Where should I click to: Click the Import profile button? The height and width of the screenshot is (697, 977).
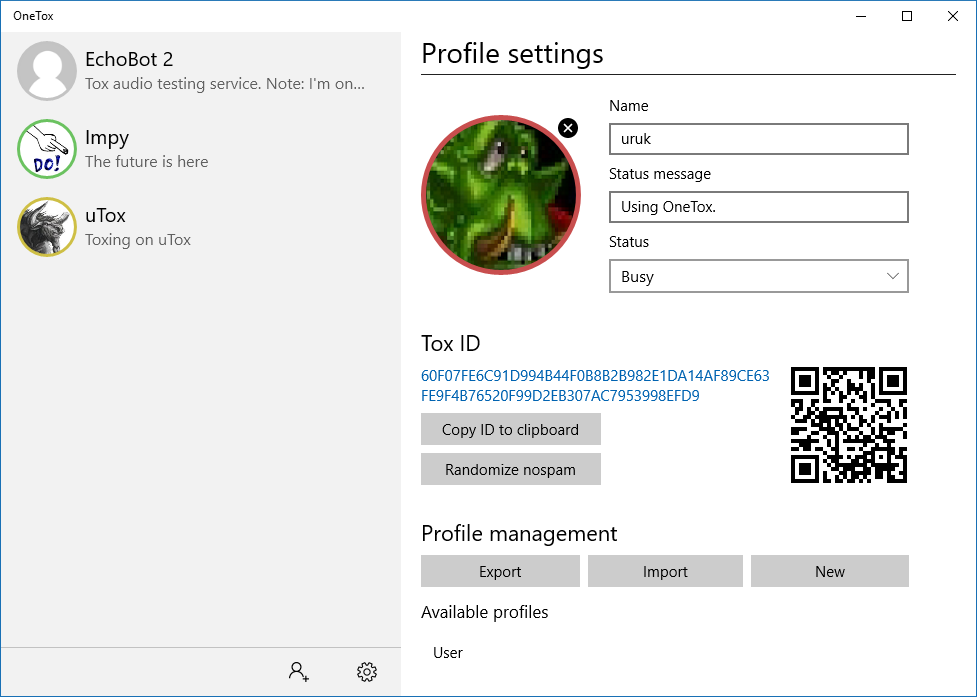[665, 571]
